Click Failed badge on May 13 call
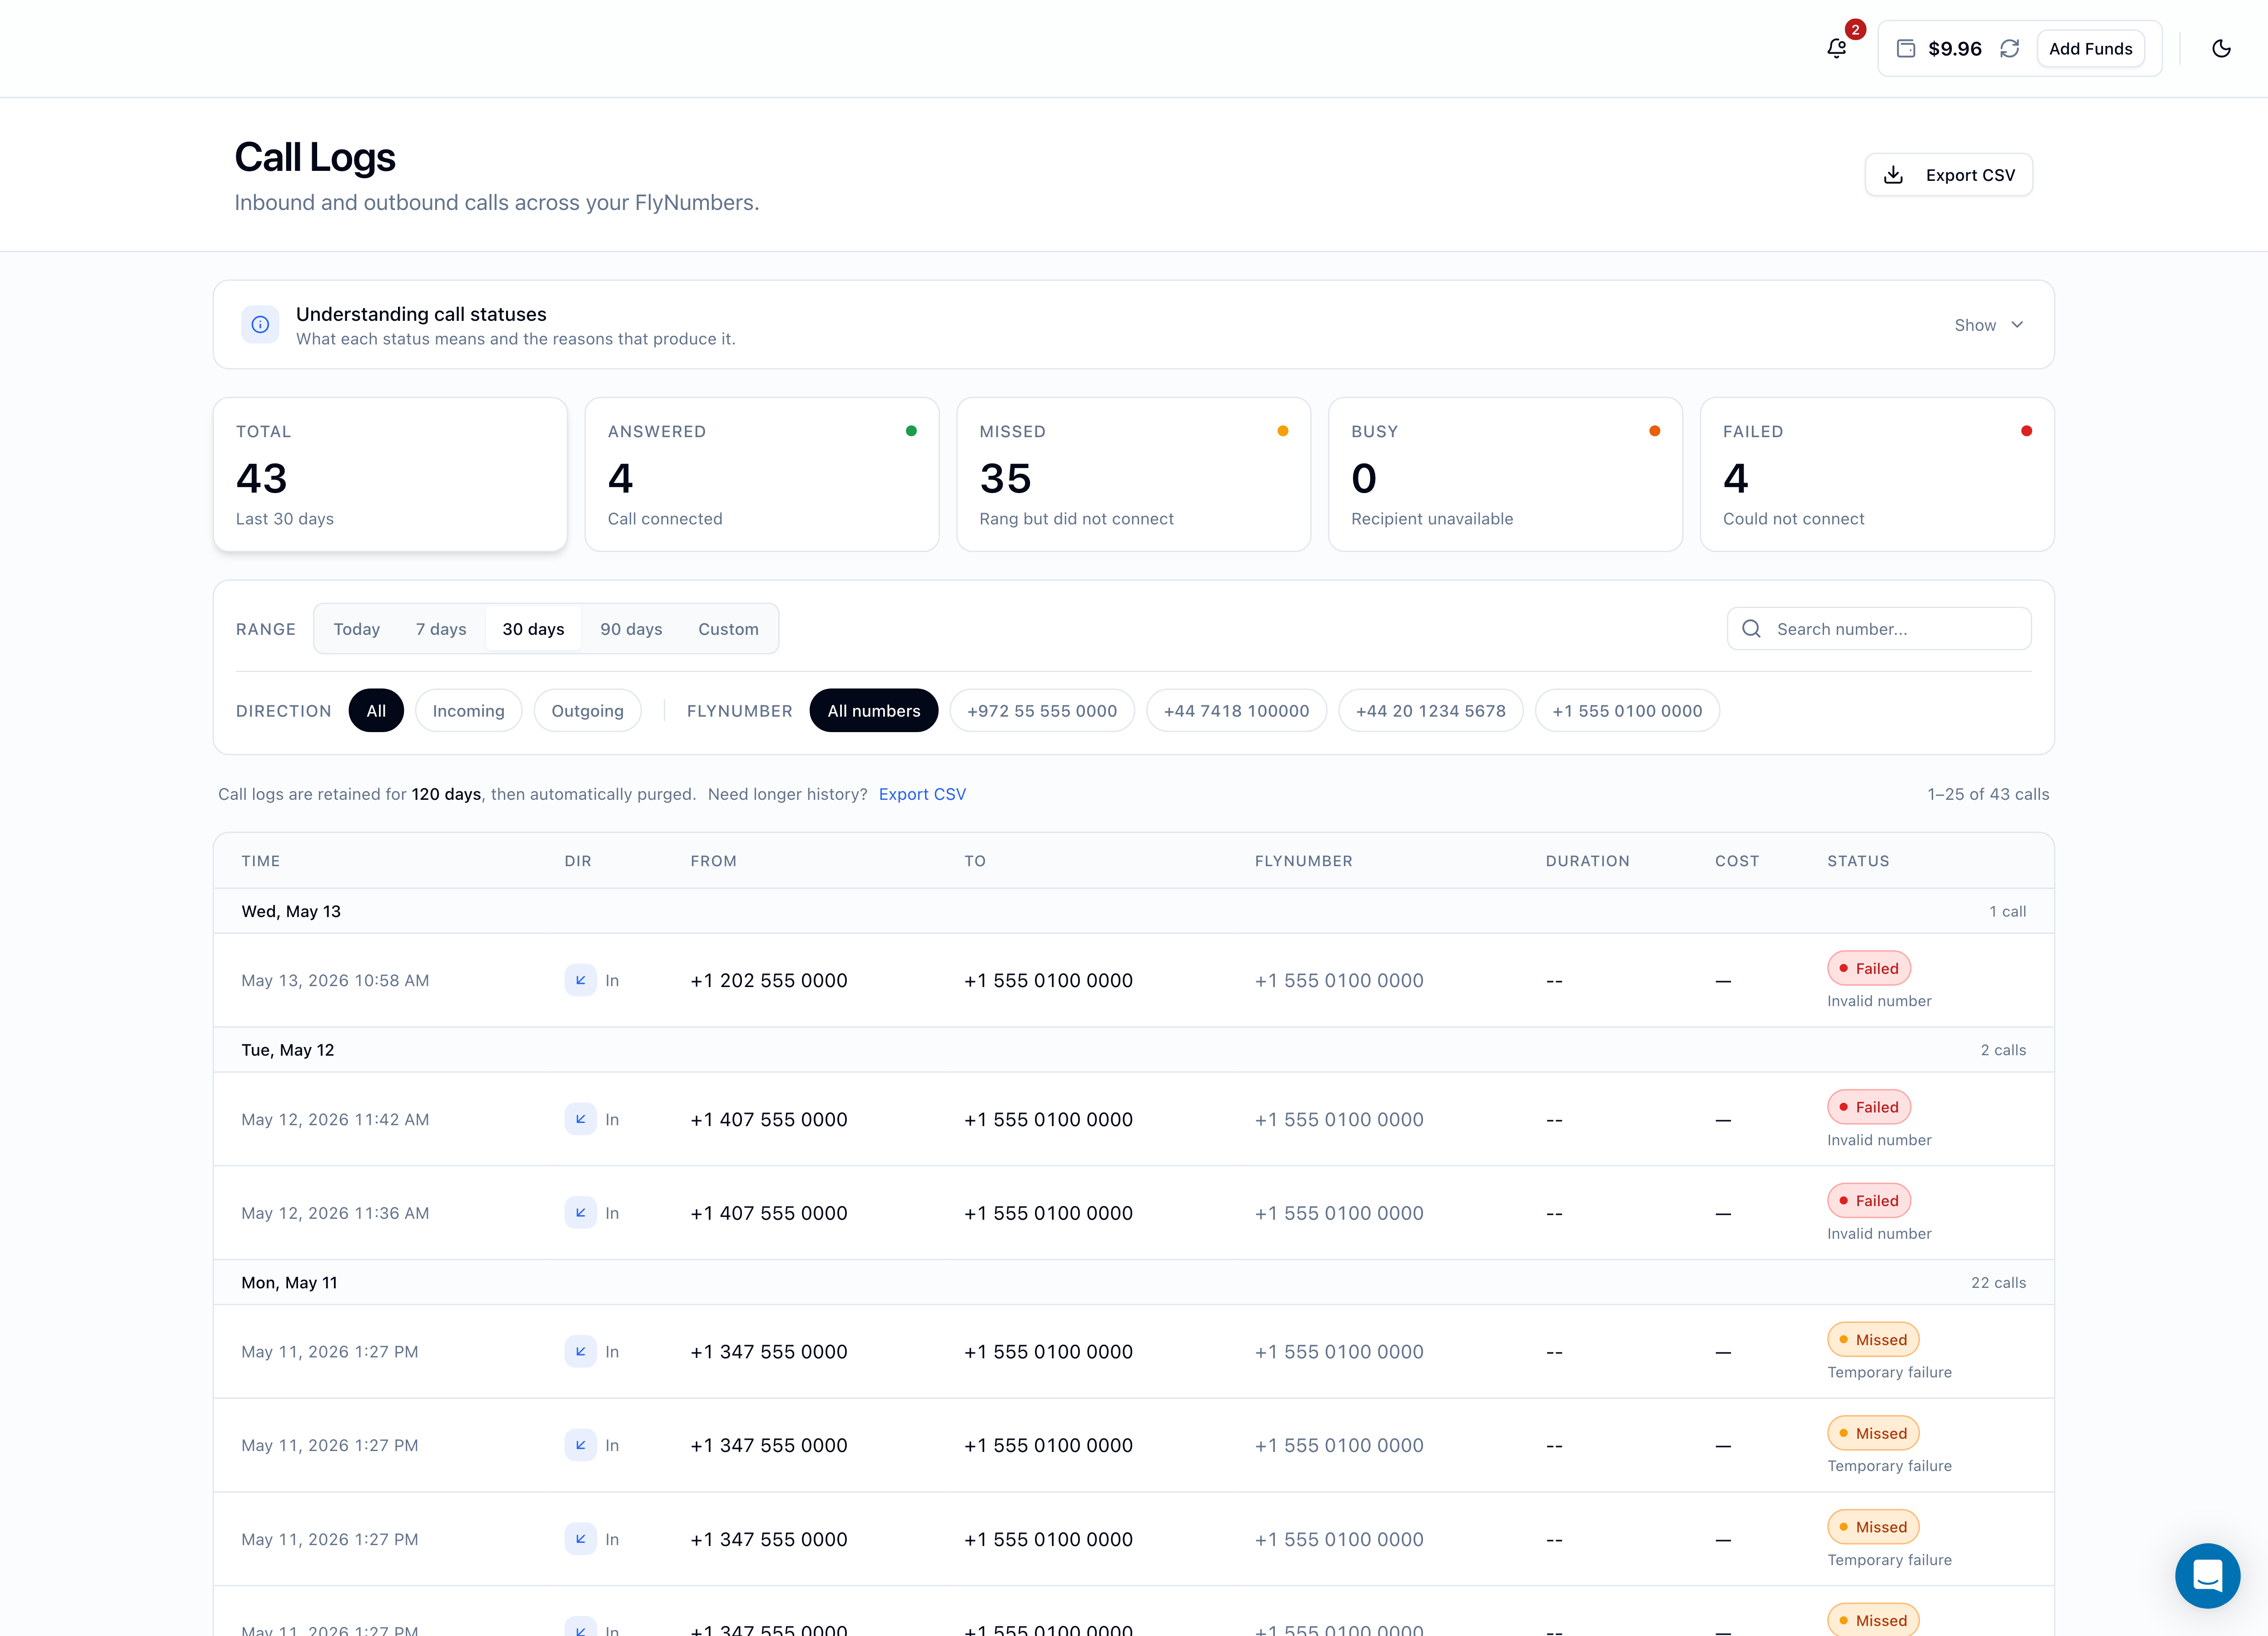 (1869, 968)
